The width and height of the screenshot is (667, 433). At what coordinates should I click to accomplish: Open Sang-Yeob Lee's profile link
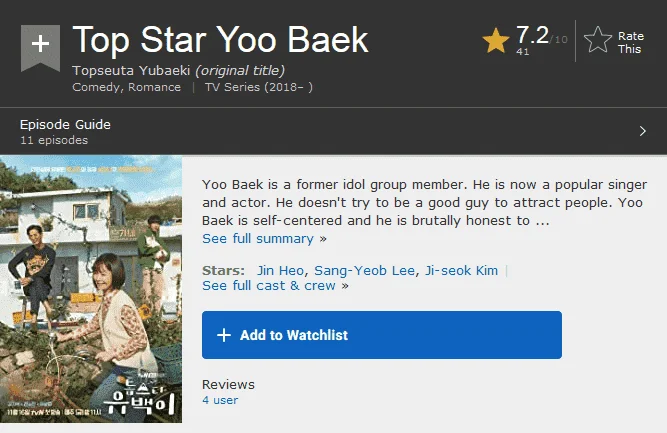tap(364, 271)
